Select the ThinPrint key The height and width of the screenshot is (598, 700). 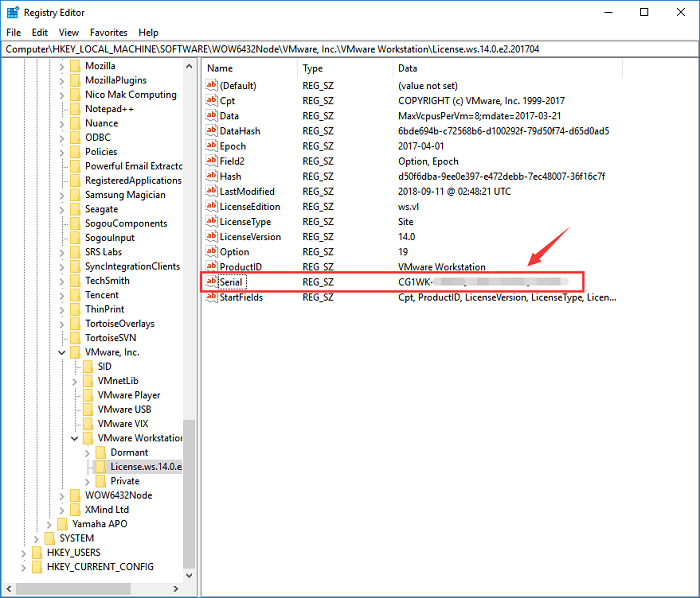pos(104,309)
